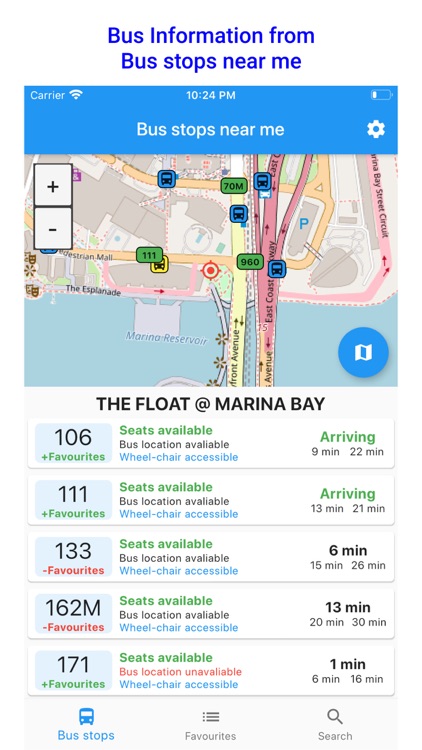Open the Search tab
Image resolution: width=422 pixels, height=750 pixels.
335,725
